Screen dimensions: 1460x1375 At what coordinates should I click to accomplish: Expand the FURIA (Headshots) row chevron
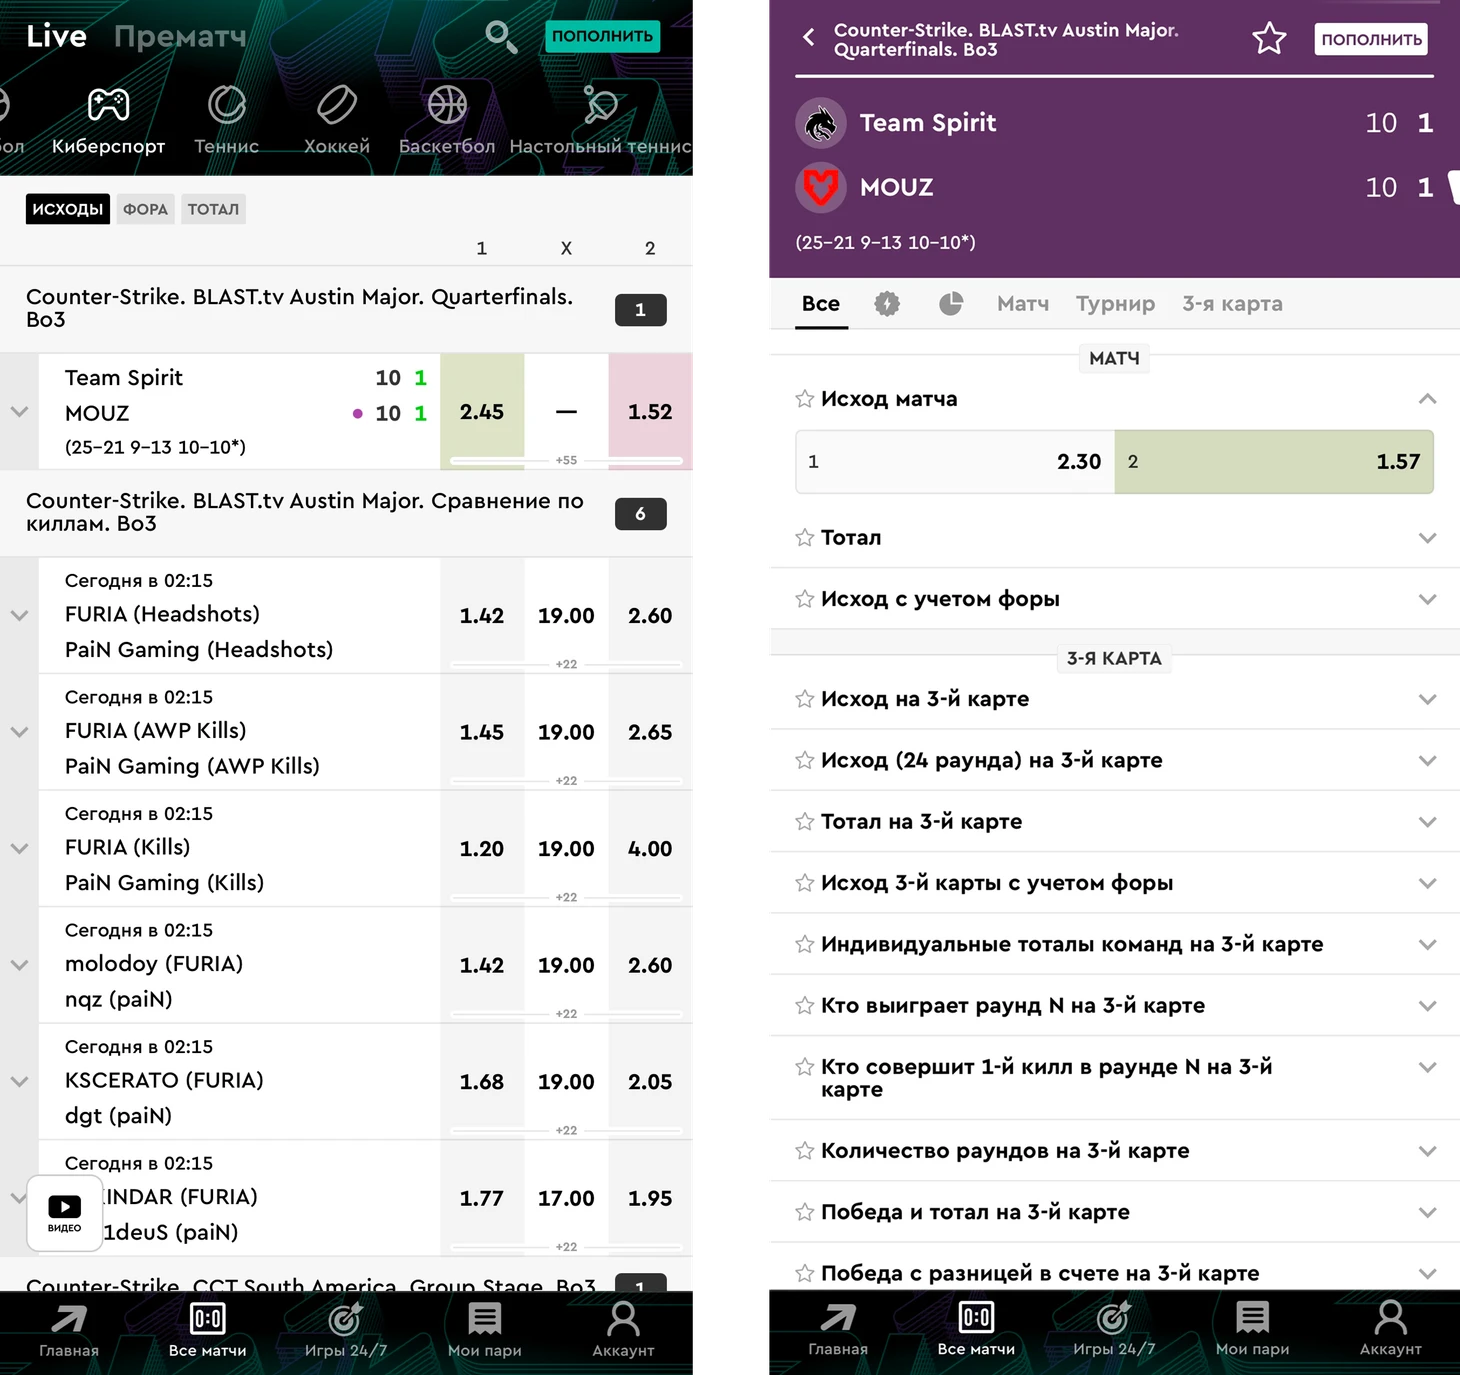point(19,616)
